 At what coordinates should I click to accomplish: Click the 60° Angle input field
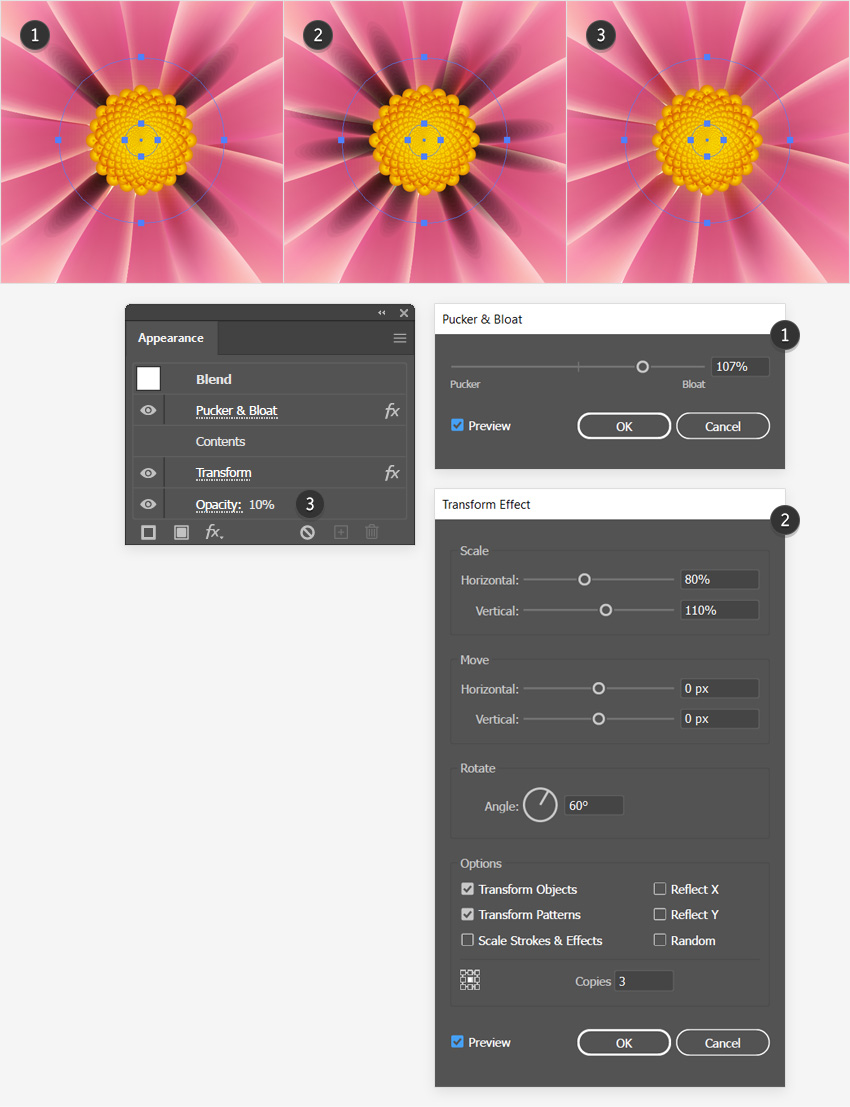(x=594, y=806)
